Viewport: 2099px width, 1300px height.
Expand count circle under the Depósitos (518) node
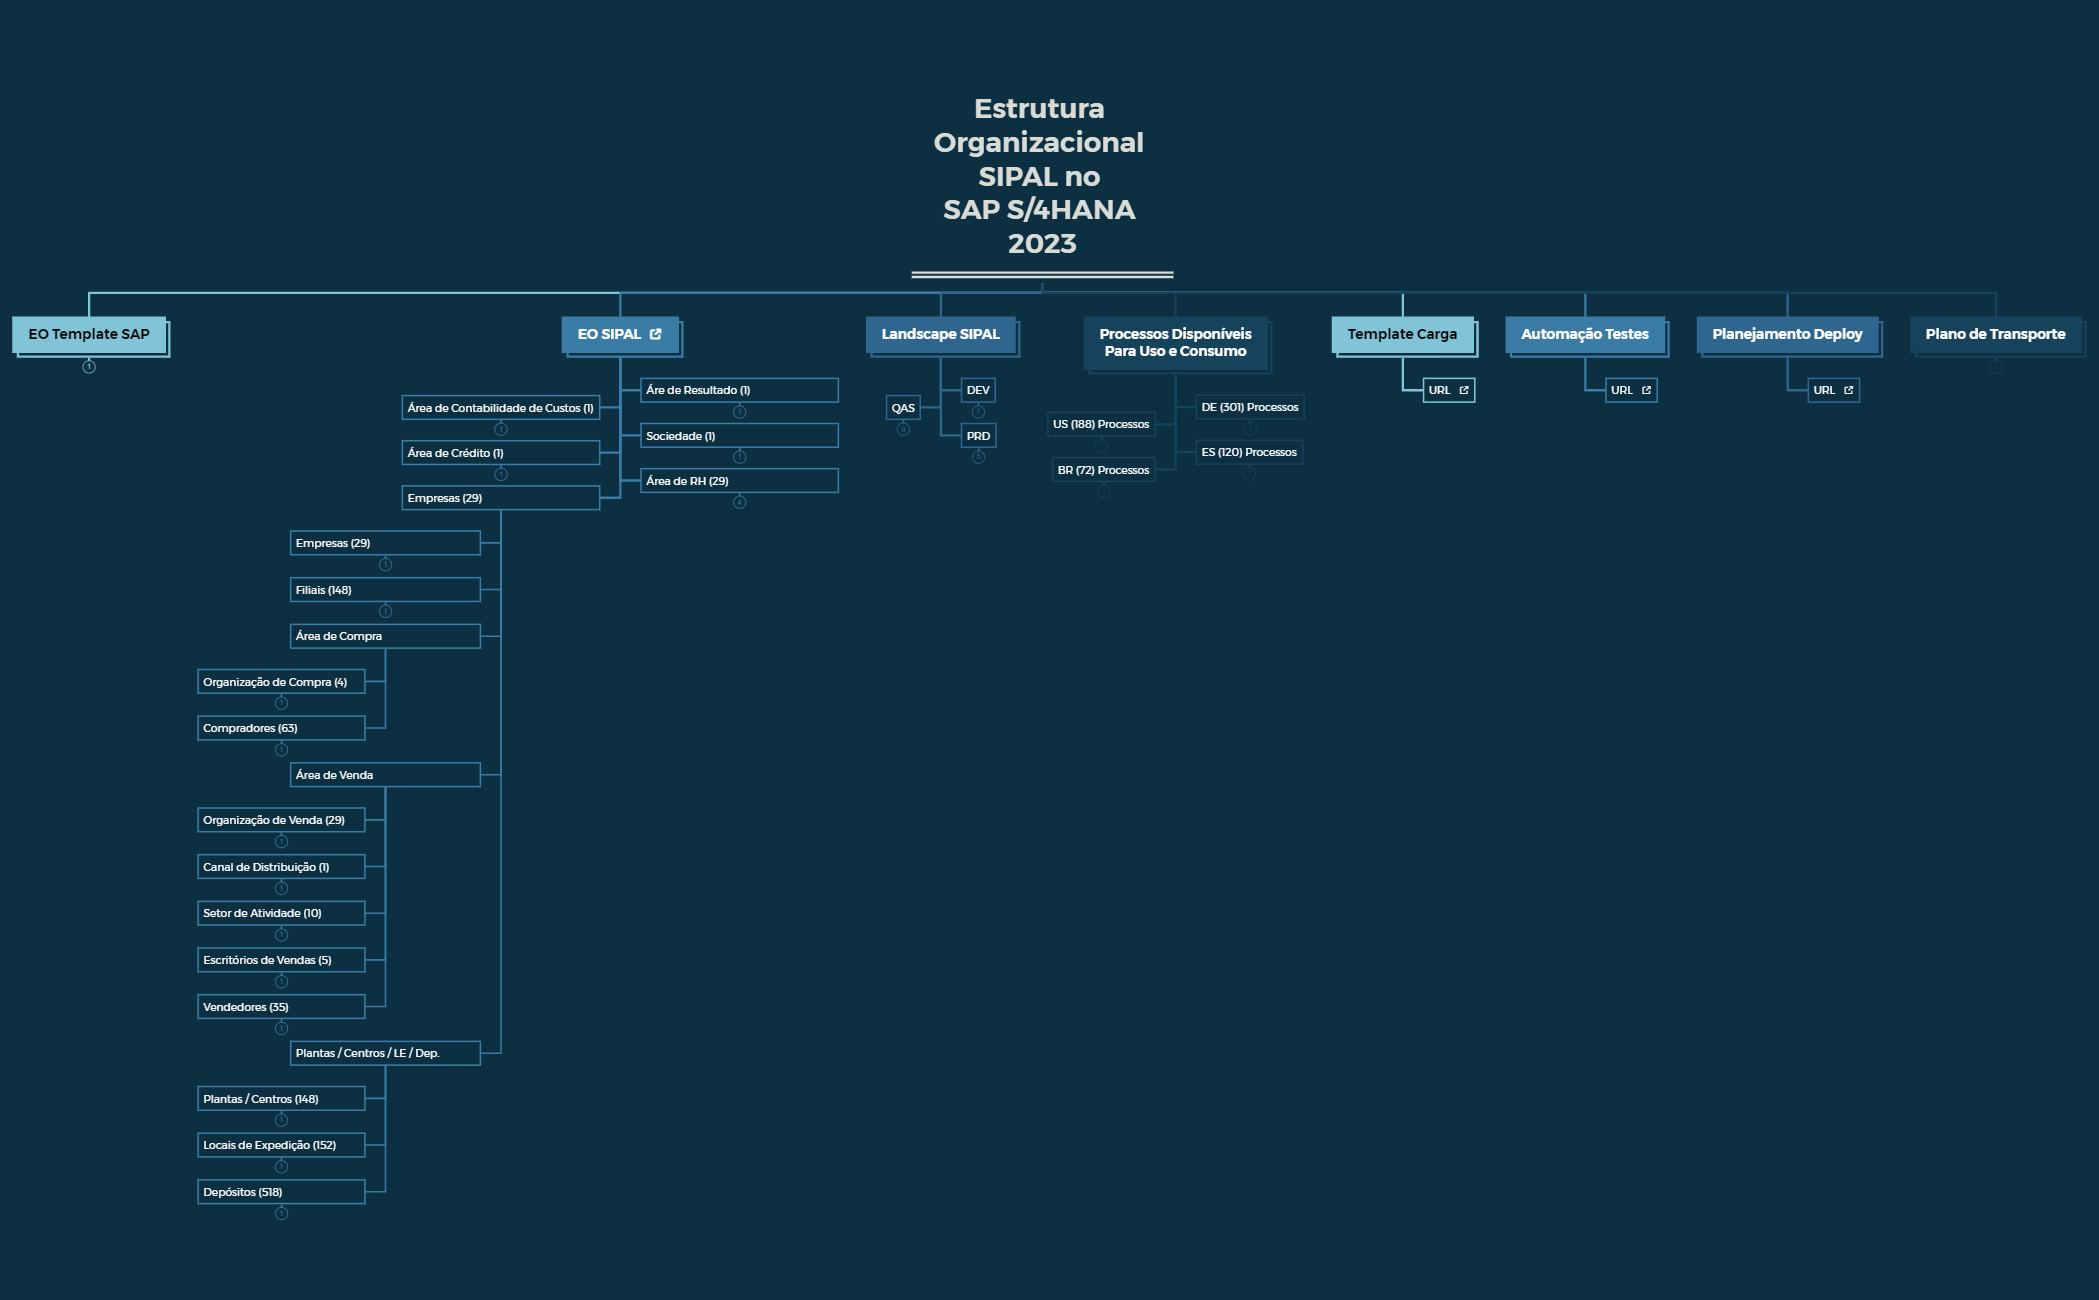281,1214
